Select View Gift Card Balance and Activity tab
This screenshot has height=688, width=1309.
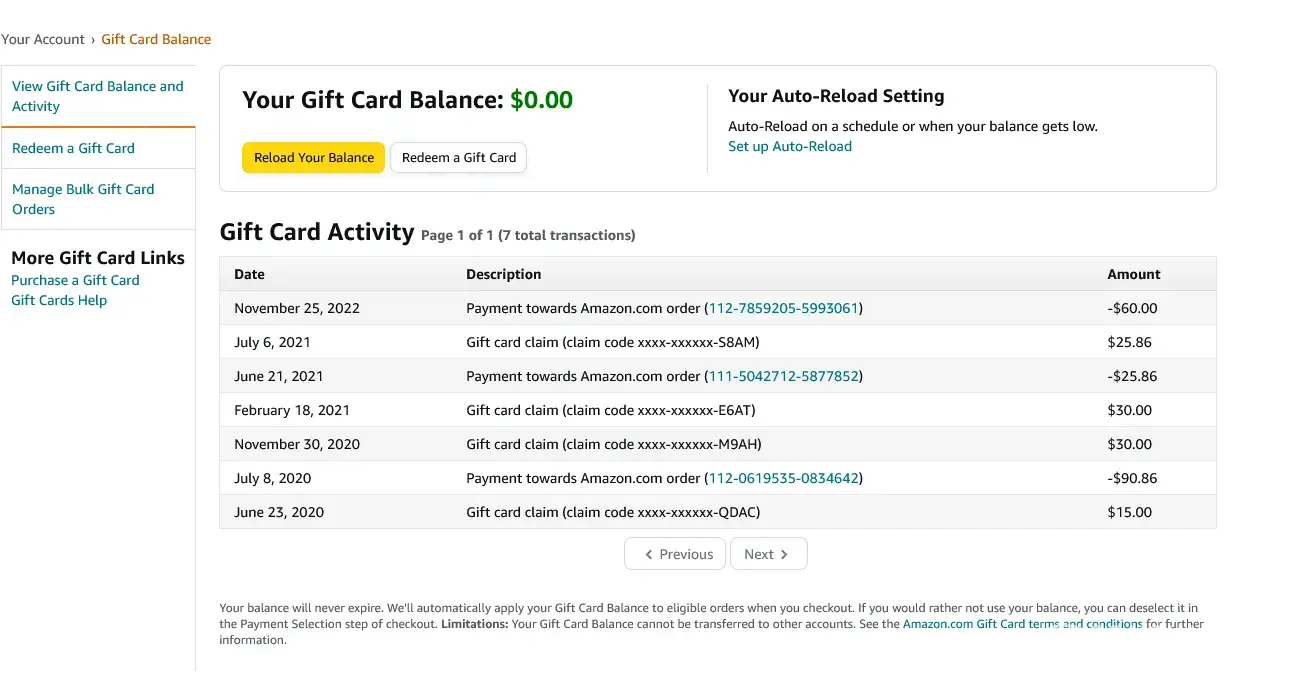(x=98, y=96)
